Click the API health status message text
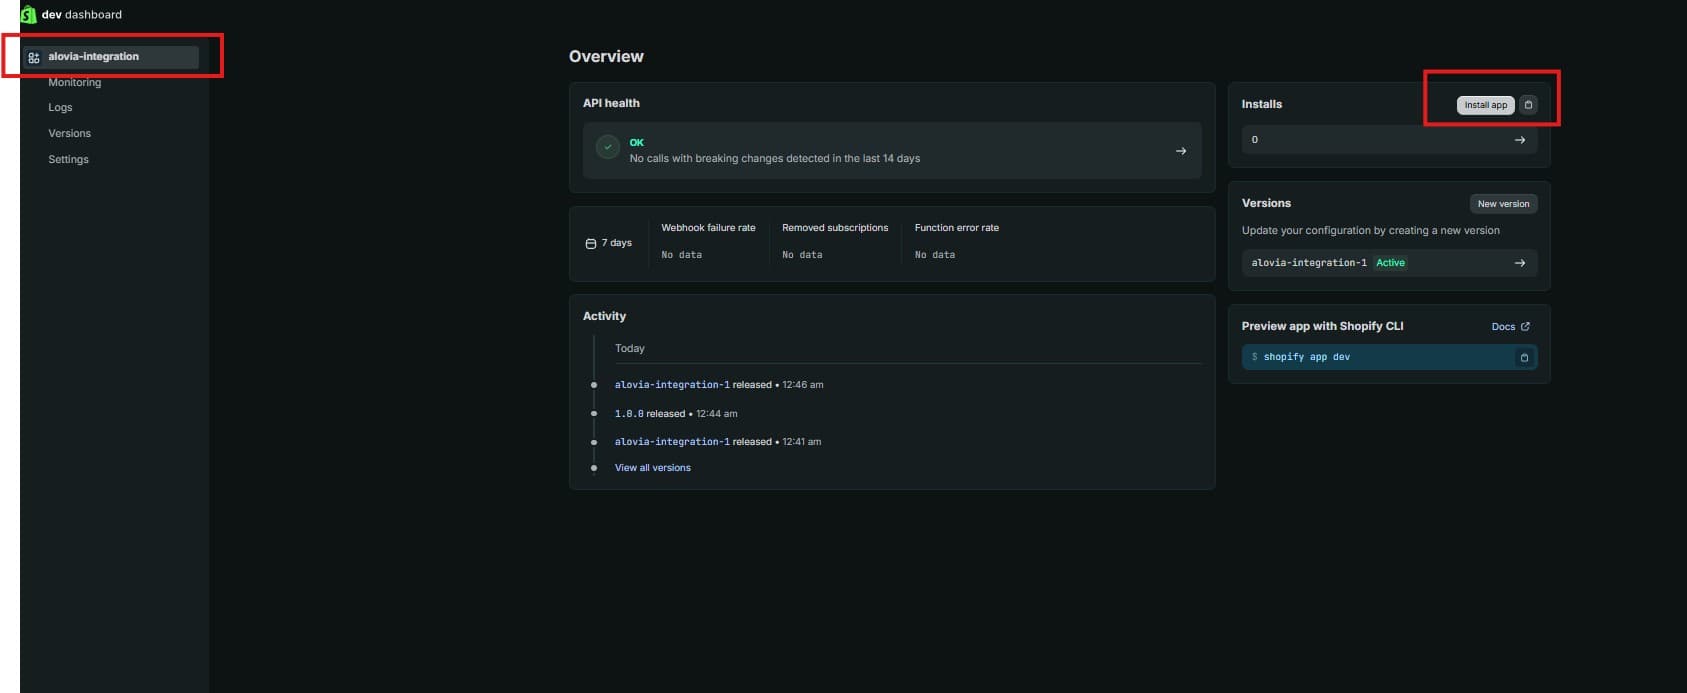 tap(775, 159)
